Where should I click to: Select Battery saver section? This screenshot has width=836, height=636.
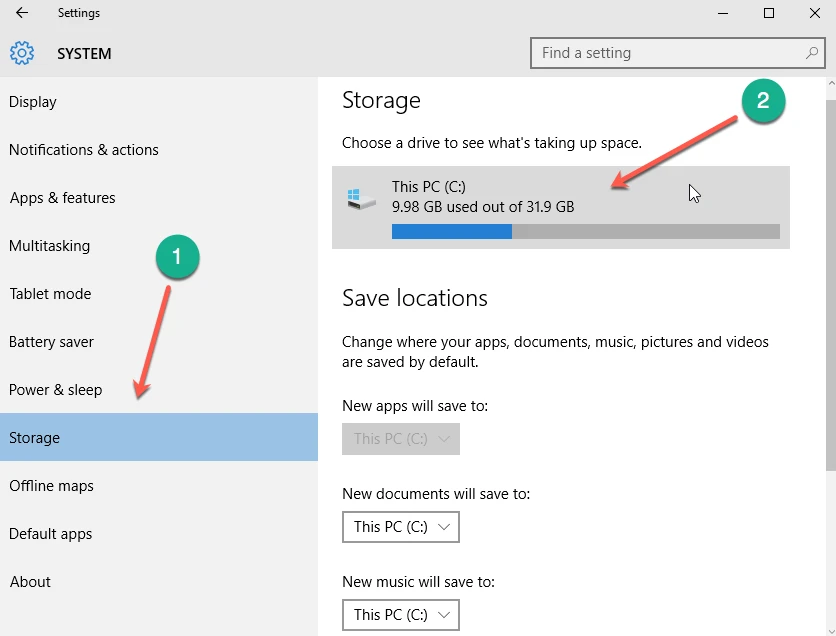51,342
